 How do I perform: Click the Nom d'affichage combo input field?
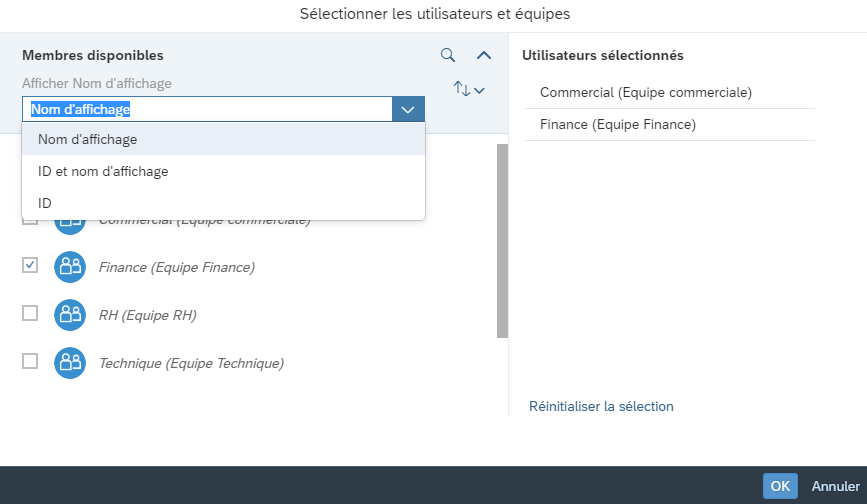pos(207,109)
